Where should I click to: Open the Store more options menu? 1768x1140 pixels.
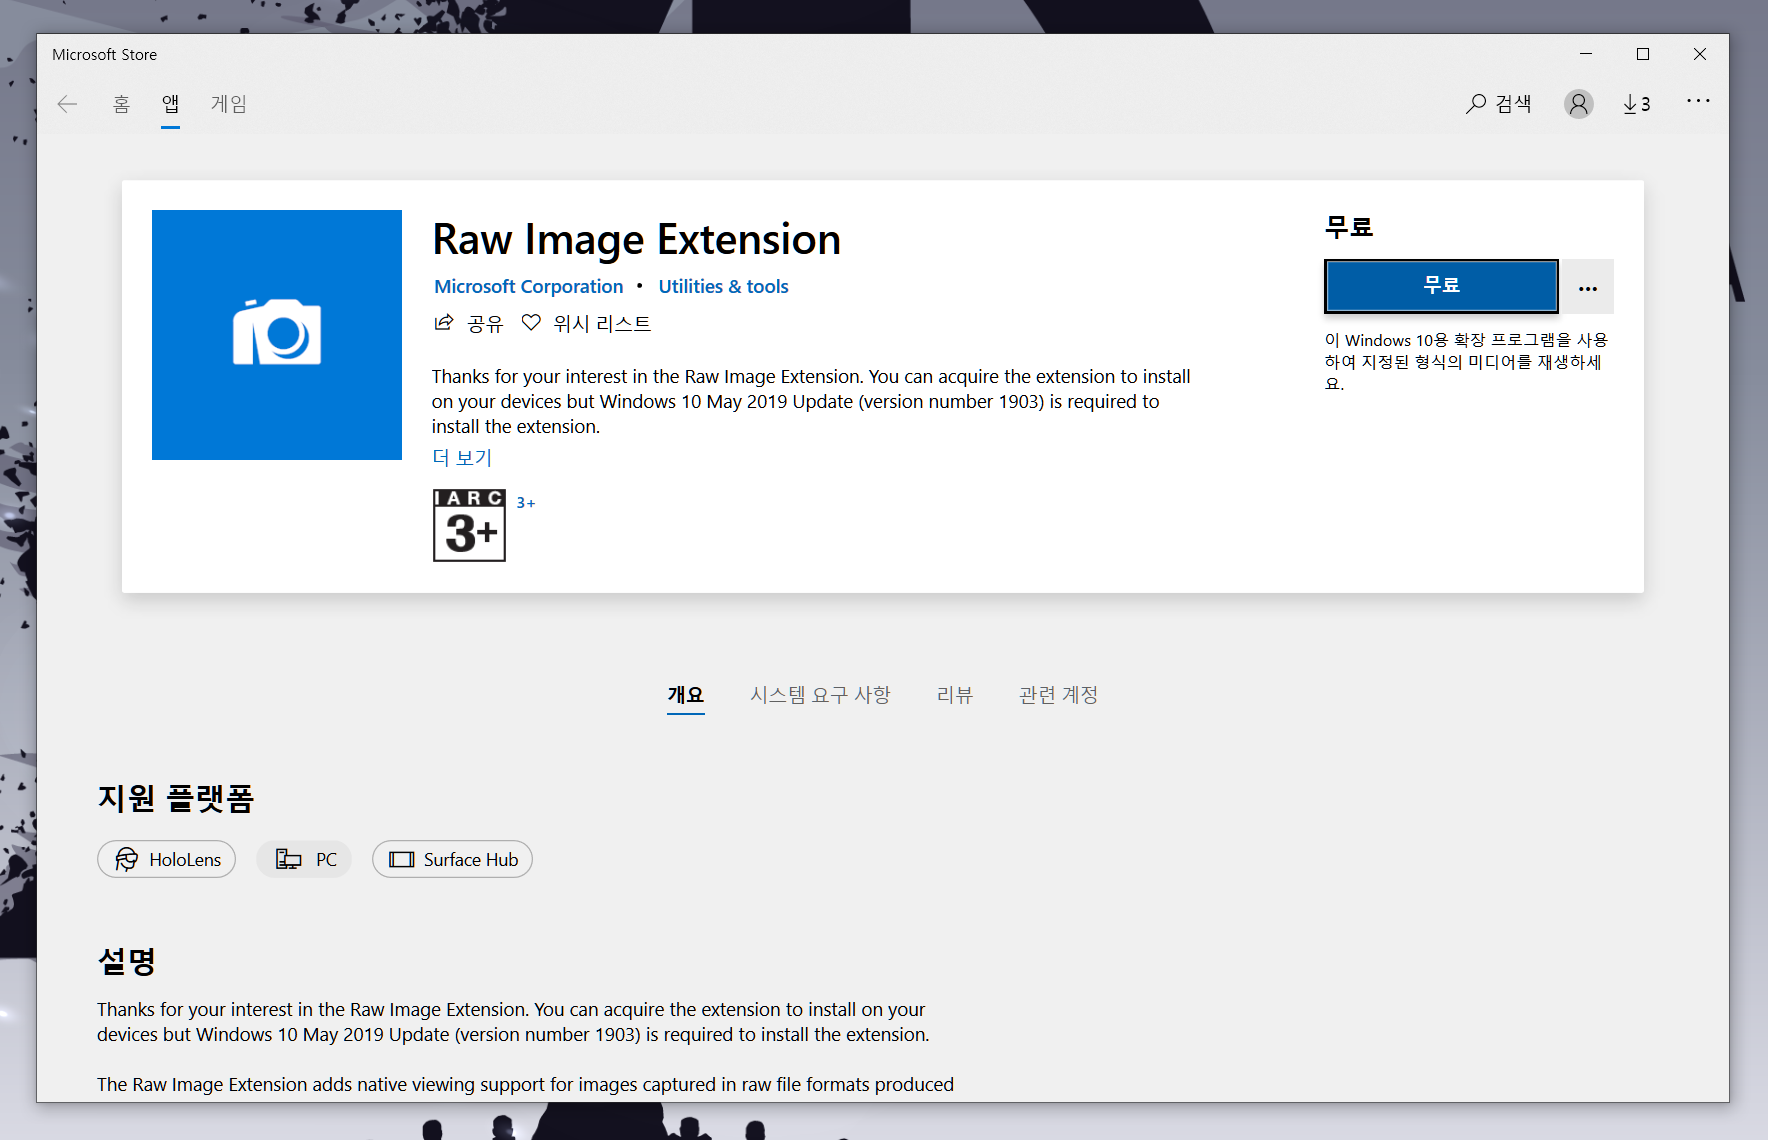click(1698, 101)
